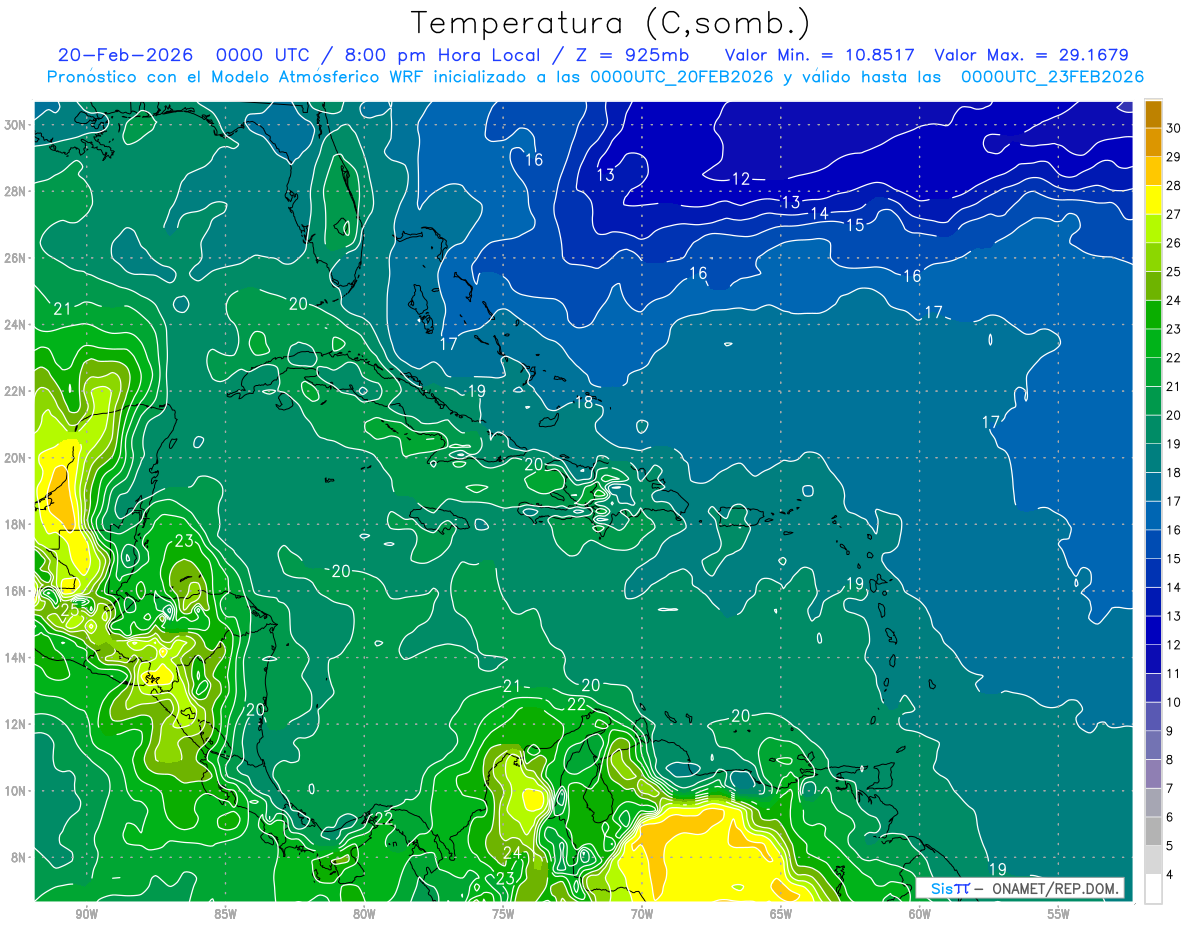Image resolution: width=1200 pixels, height=927 pixels.
Task: Click the "Z = 925mb" pressure level text
Action: (632, 55)
